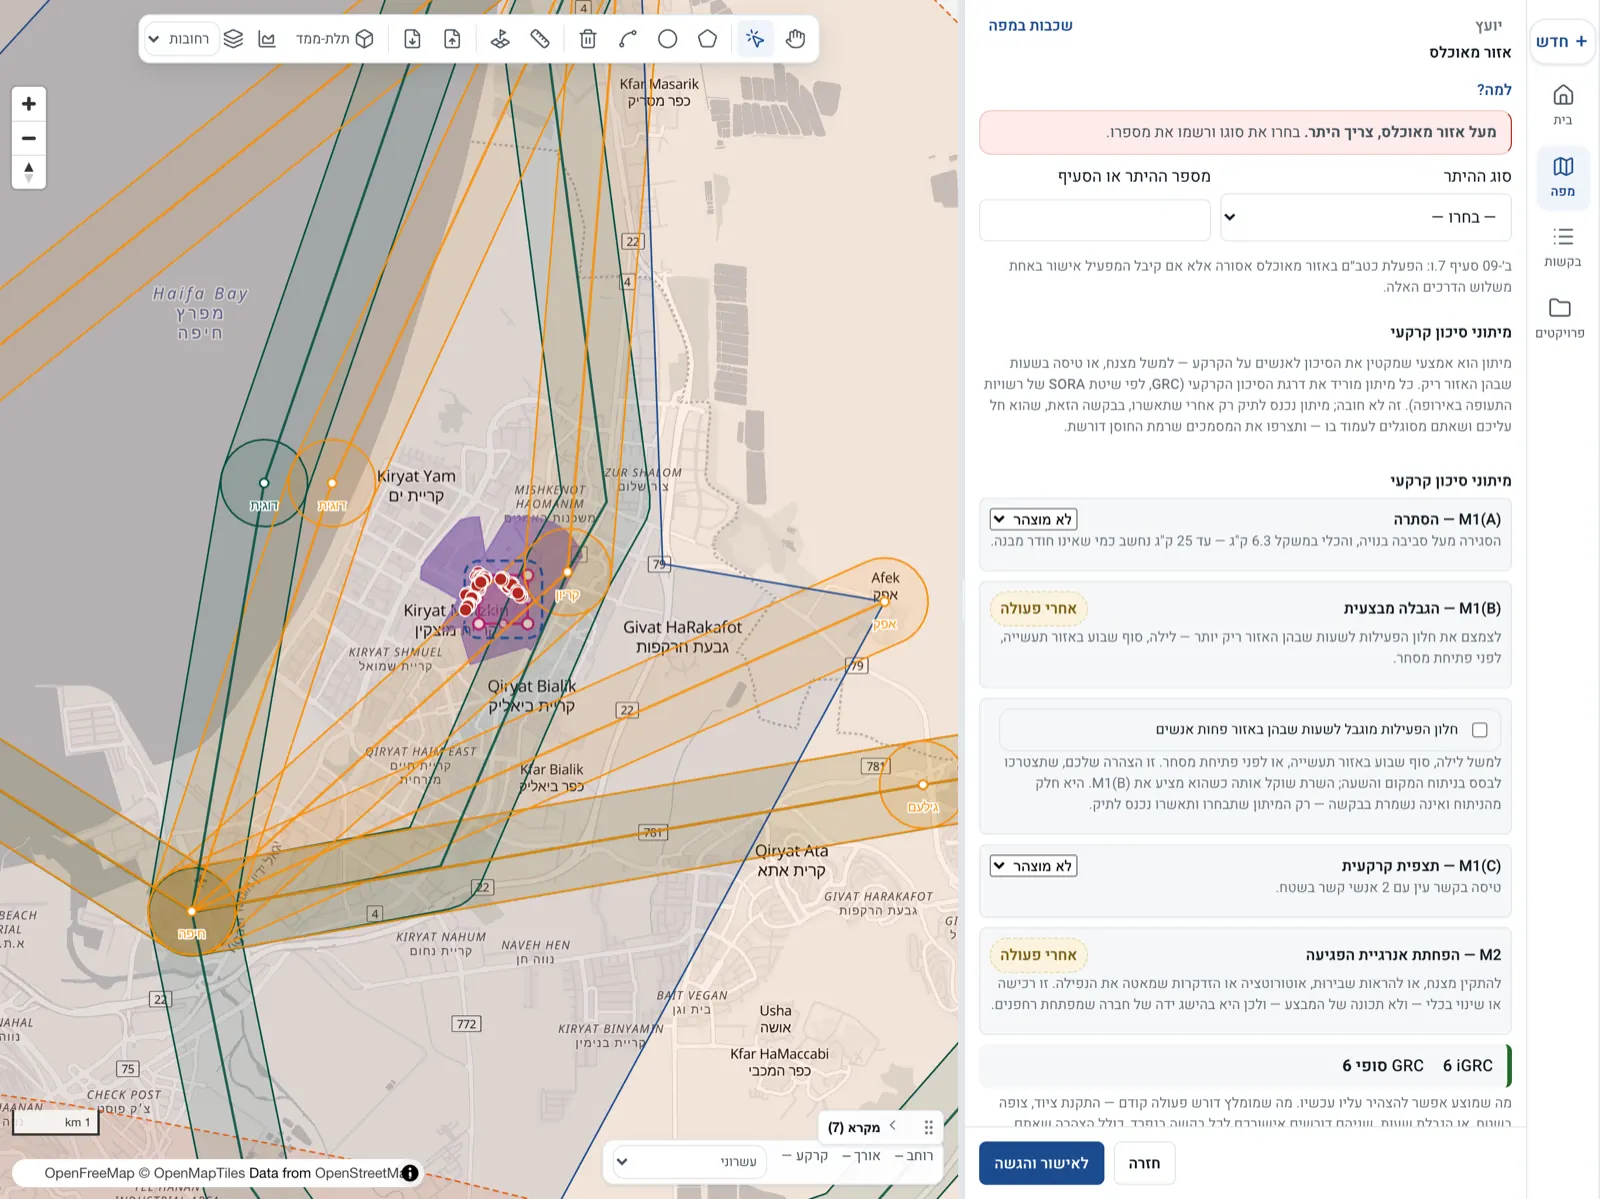
Task: Toggle the תלת-ממד 3D view
Action: pos(335,39)
